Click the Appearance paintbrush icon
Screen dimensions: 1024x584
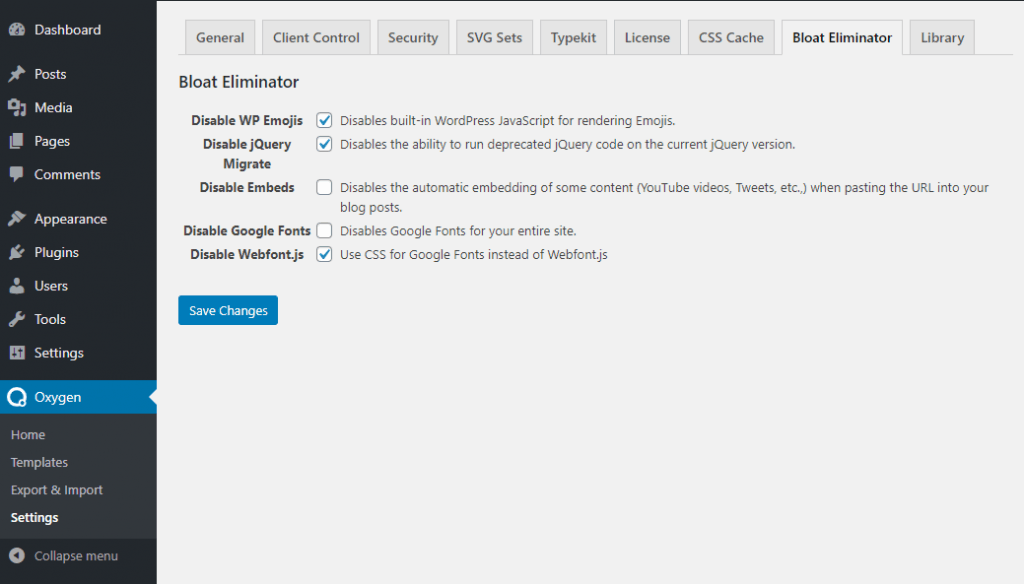pos(17,219)
